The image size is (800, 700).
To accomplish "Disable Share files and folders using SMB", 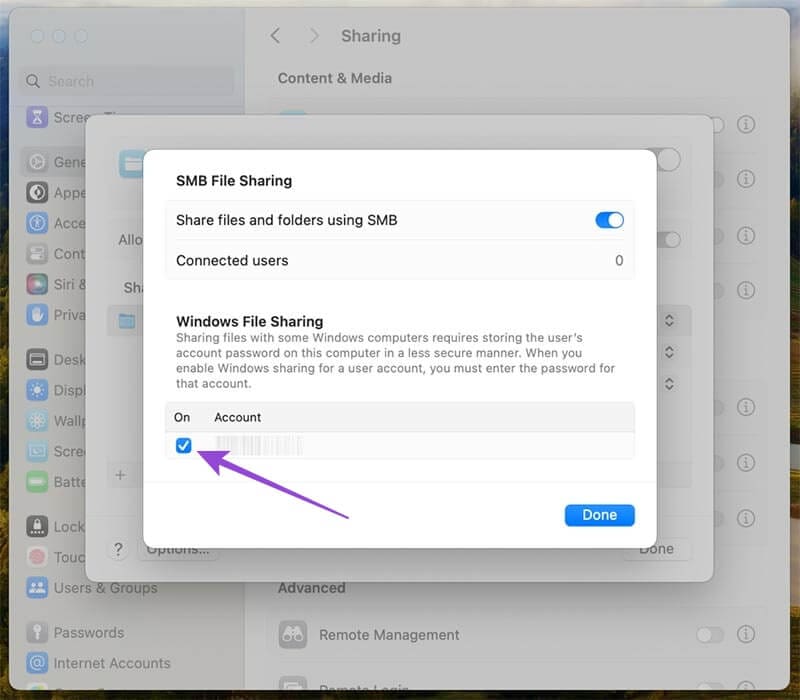I will [608, 220].
